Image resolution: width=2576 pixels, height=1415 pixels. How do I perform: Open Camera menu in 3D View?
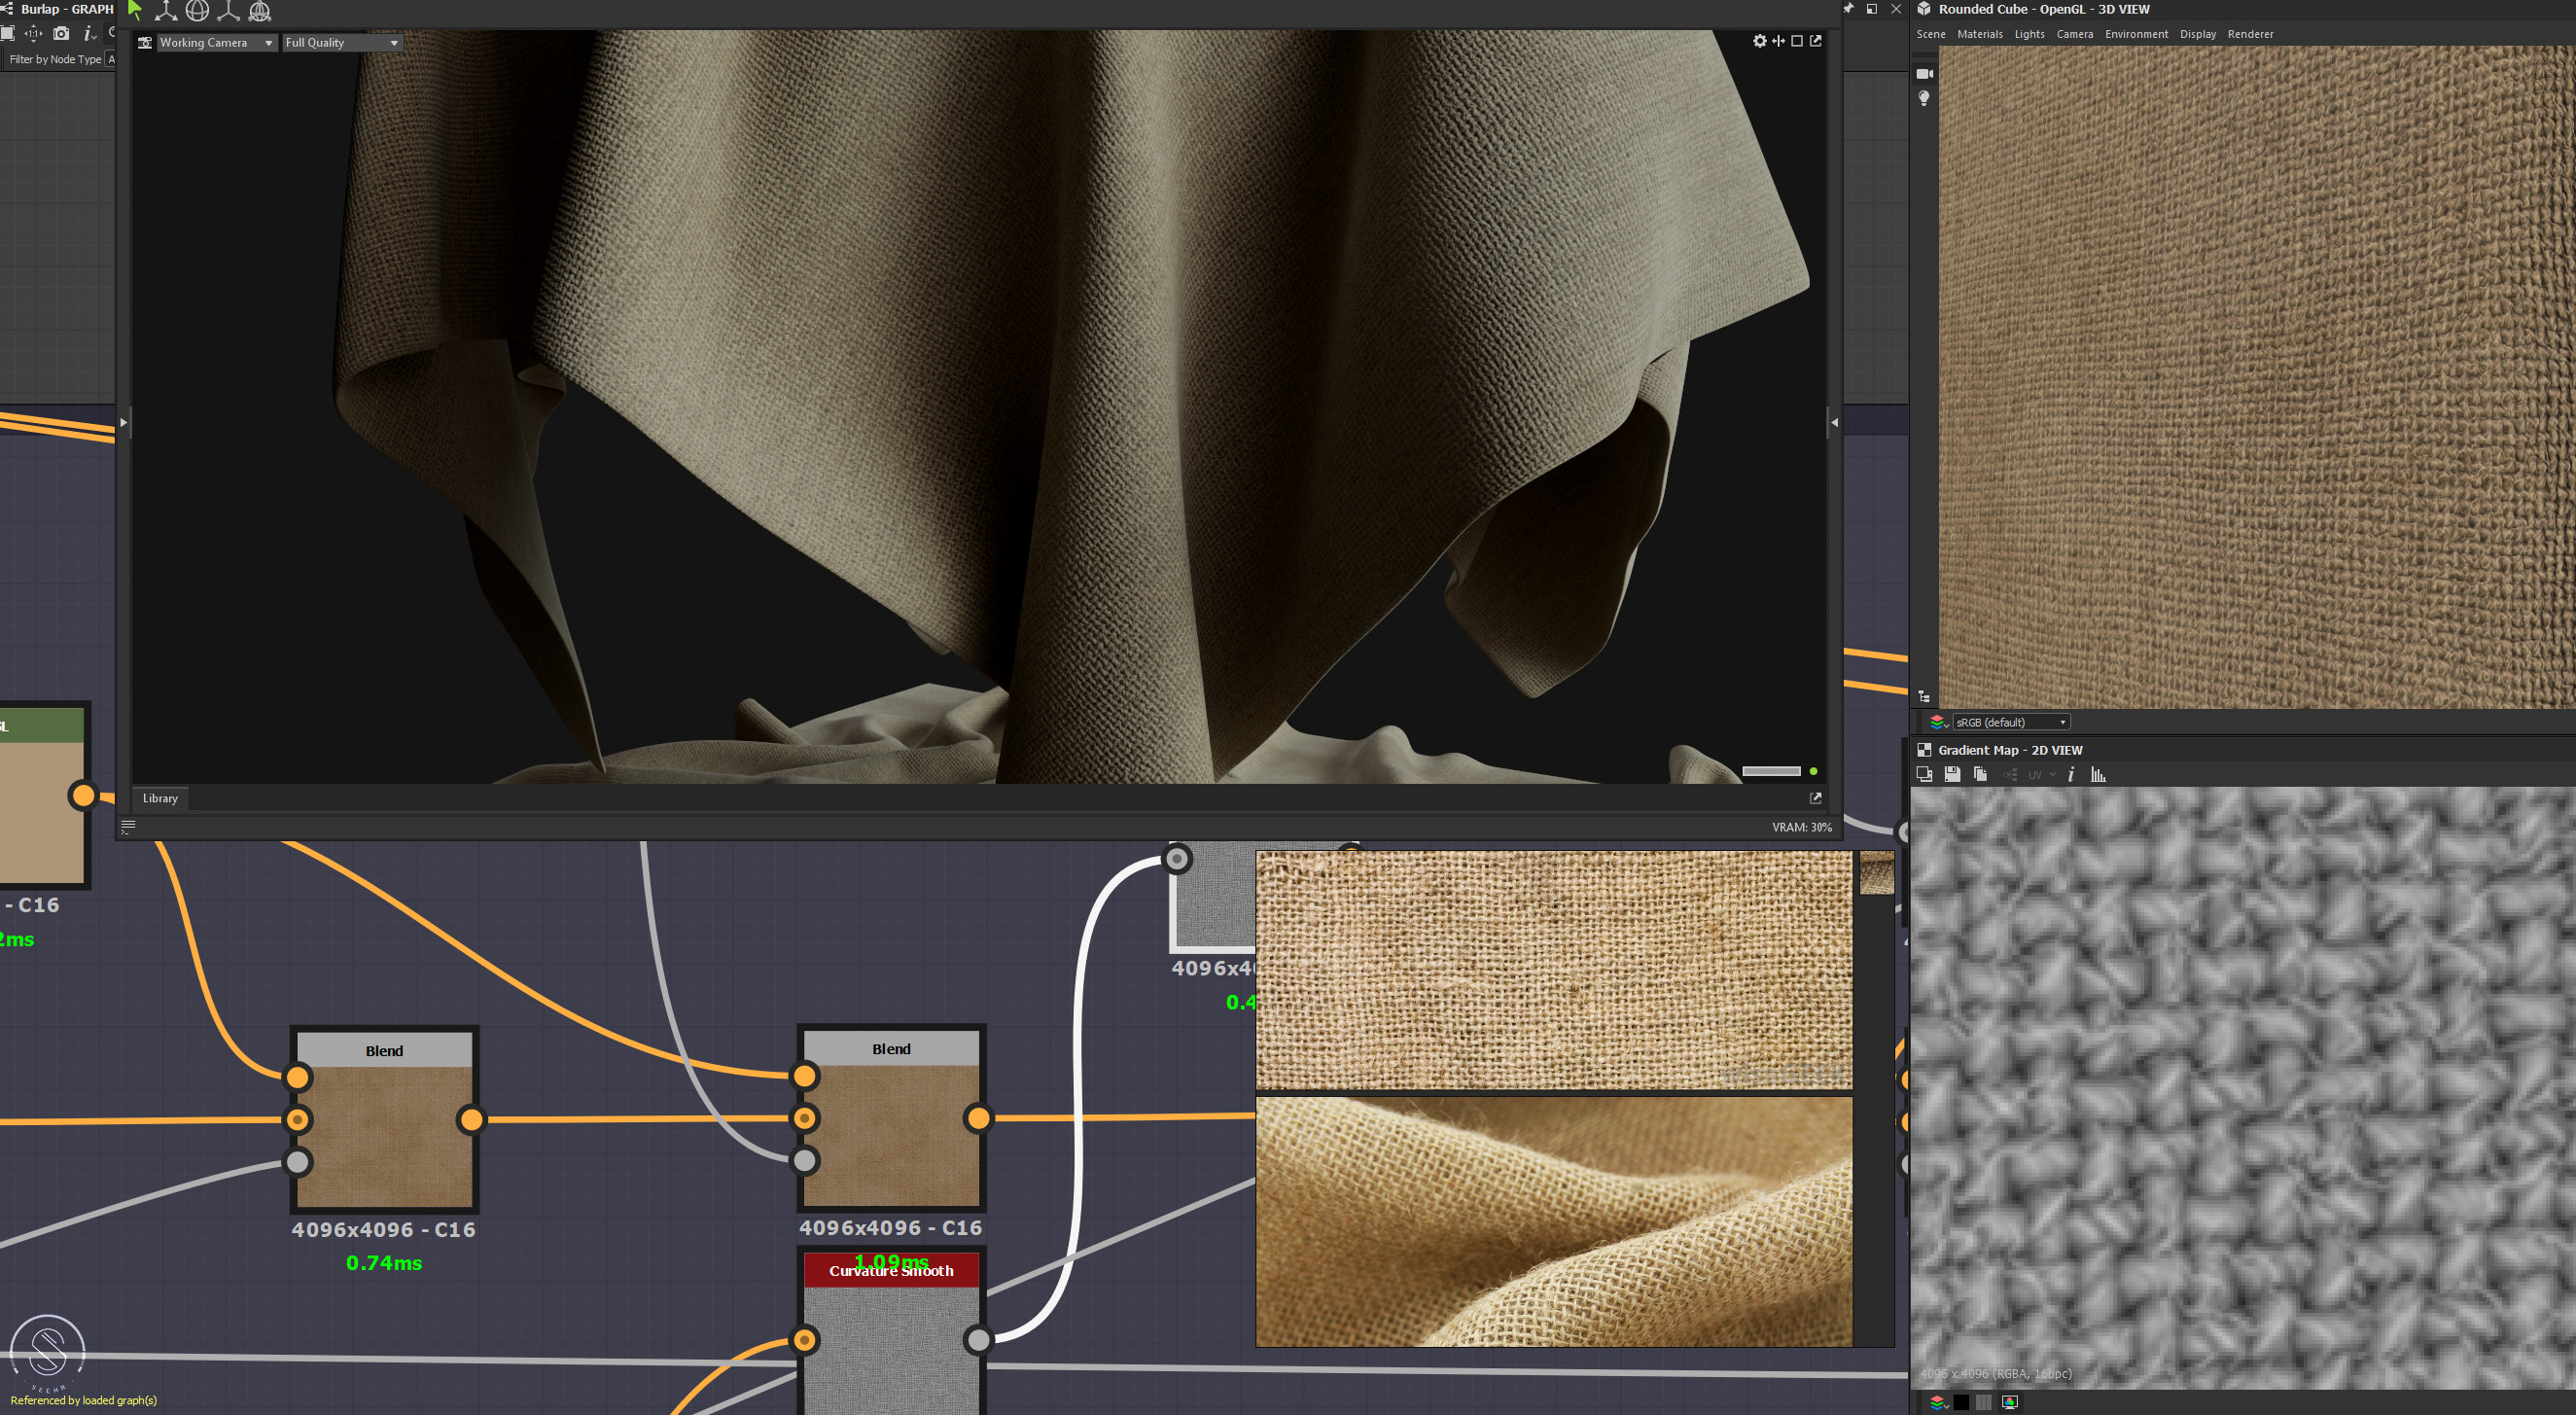tap(2075, 34)
